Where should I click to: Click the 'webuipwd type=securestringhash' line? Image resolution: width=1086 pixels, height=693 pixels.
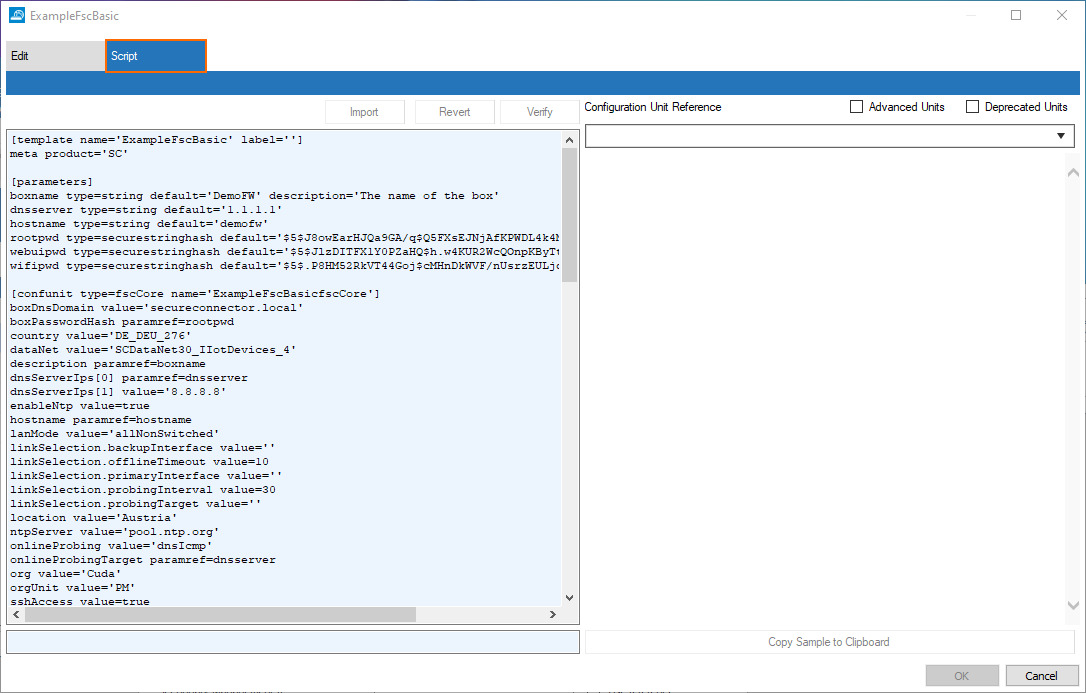point(285,252)
